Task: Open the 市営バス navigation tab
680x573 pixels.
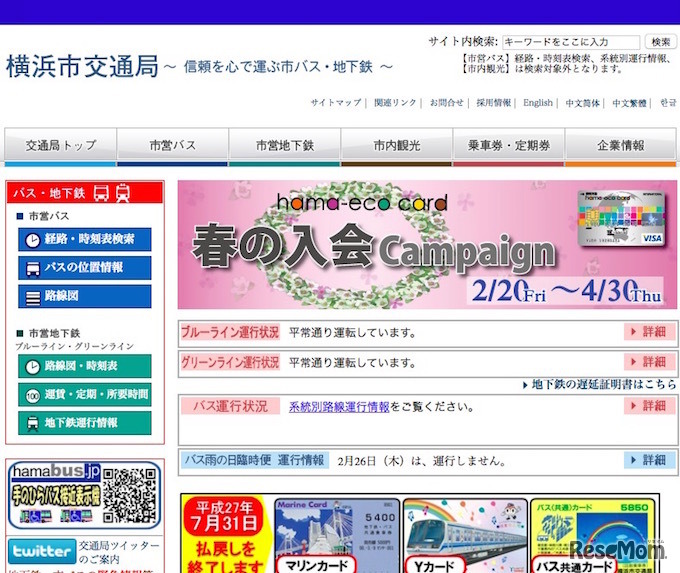Action: [x=172, y=146]
